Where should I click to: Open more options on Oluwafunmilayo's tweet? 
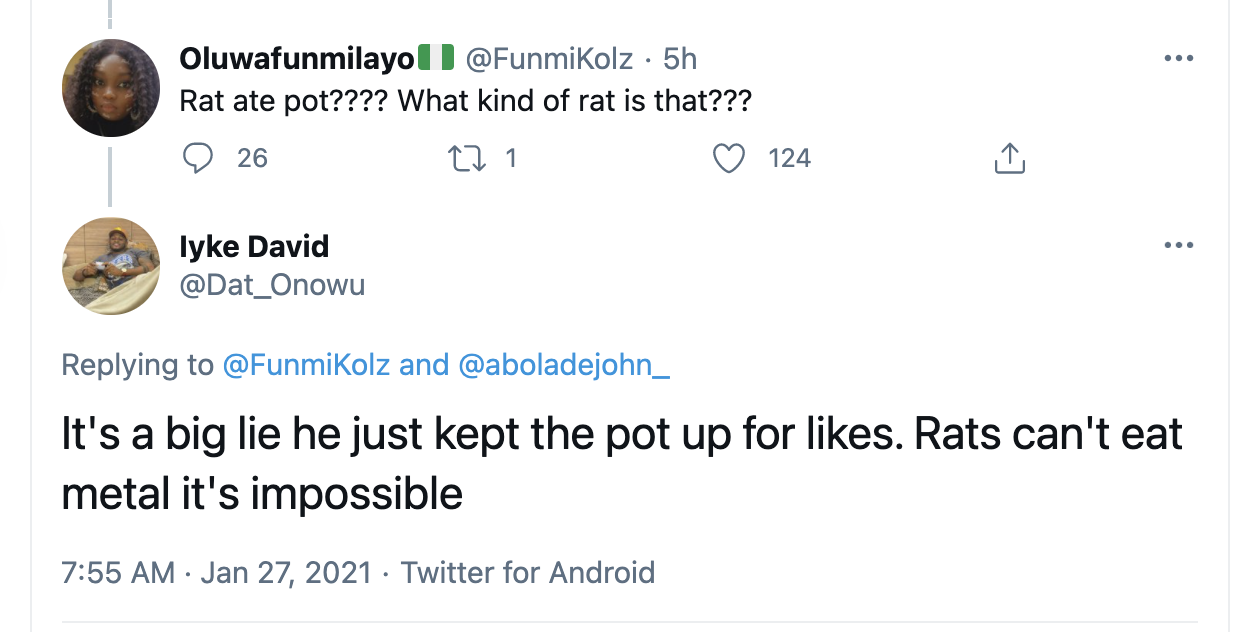[x=1179, y=59]
